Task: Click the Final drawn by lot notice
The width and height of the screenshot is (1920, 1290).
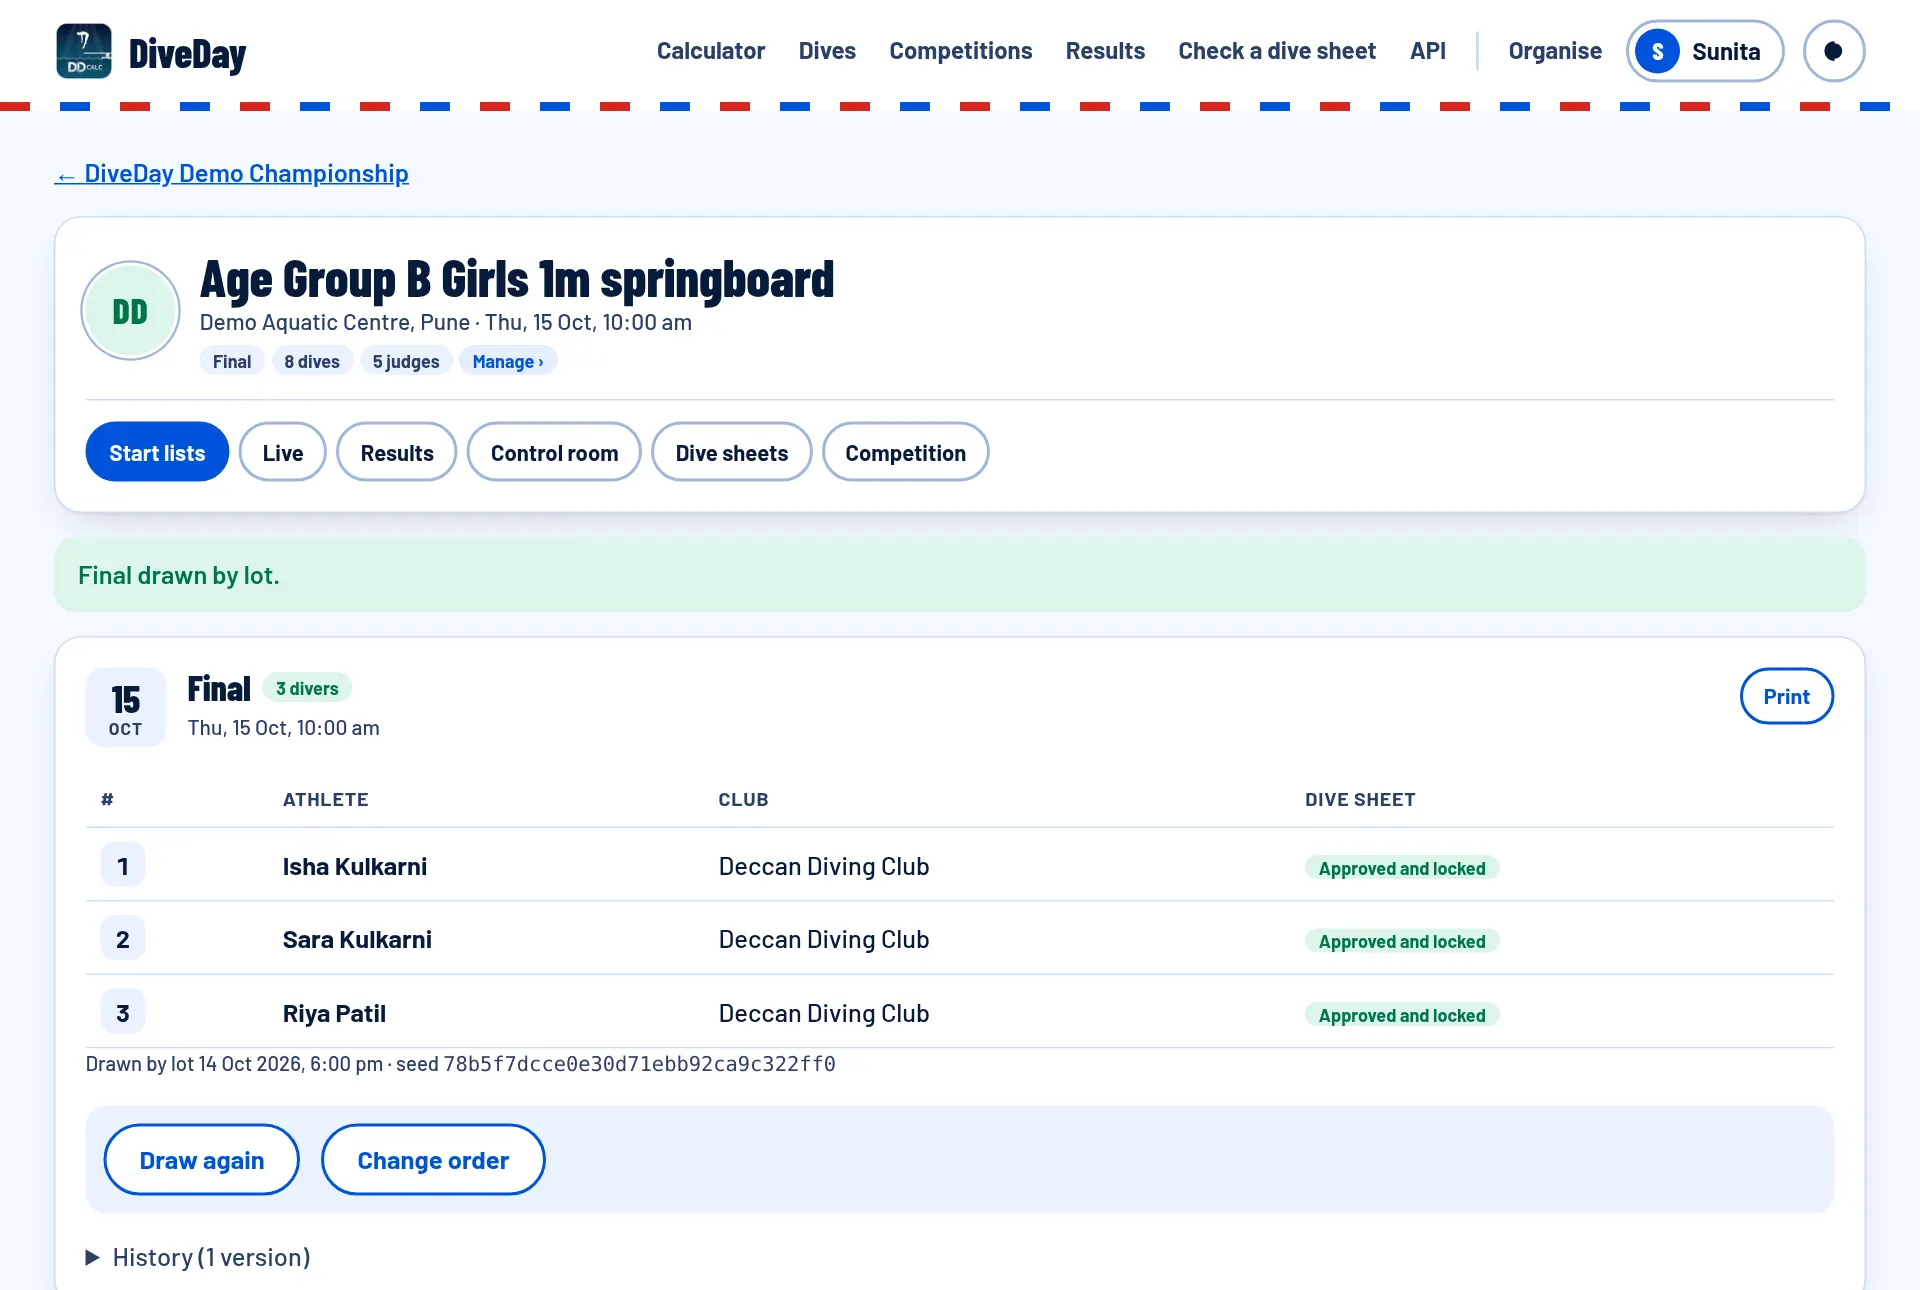Action: point(960,575)
